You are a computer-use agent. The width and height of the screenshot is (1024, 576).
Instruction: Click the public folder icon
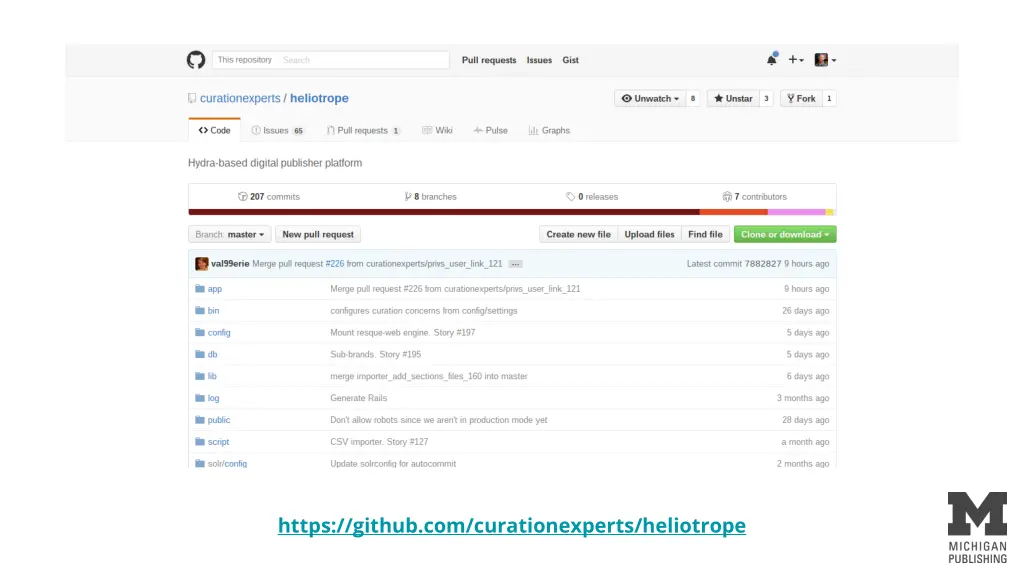[200, 420]
